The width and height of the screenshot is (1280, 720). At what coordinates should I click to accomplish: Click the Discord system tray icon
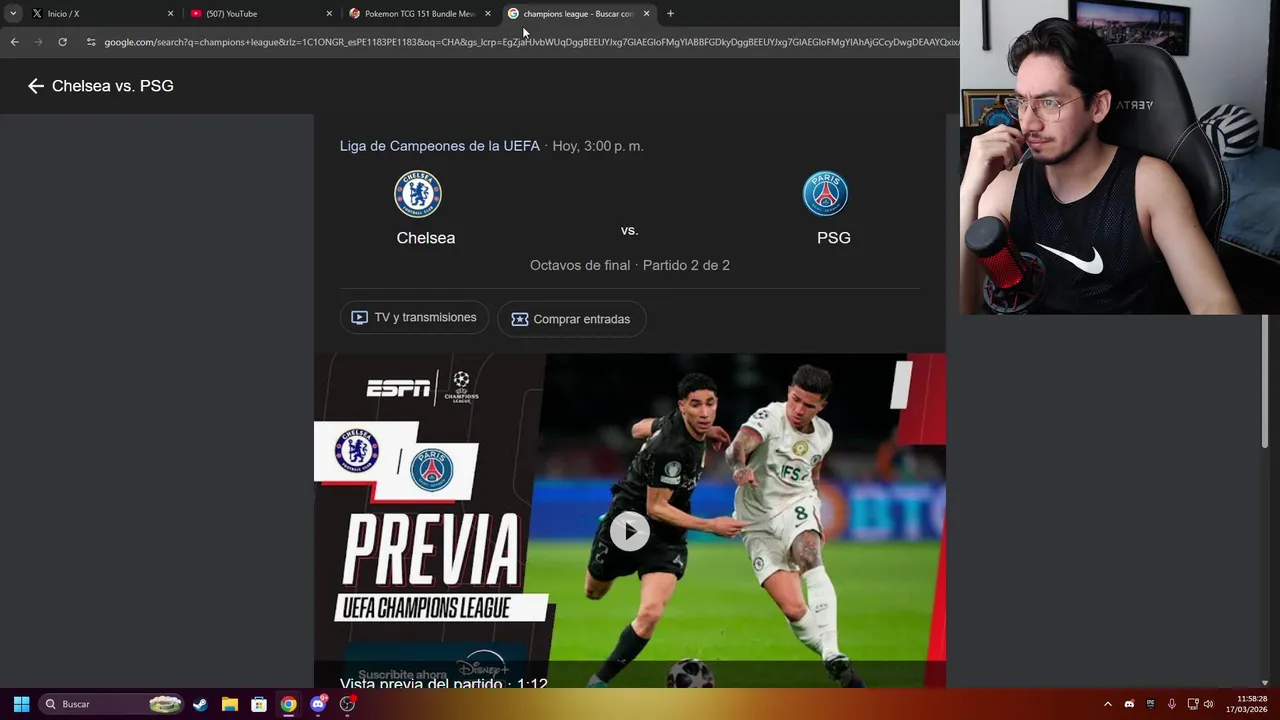[1129, 704]
